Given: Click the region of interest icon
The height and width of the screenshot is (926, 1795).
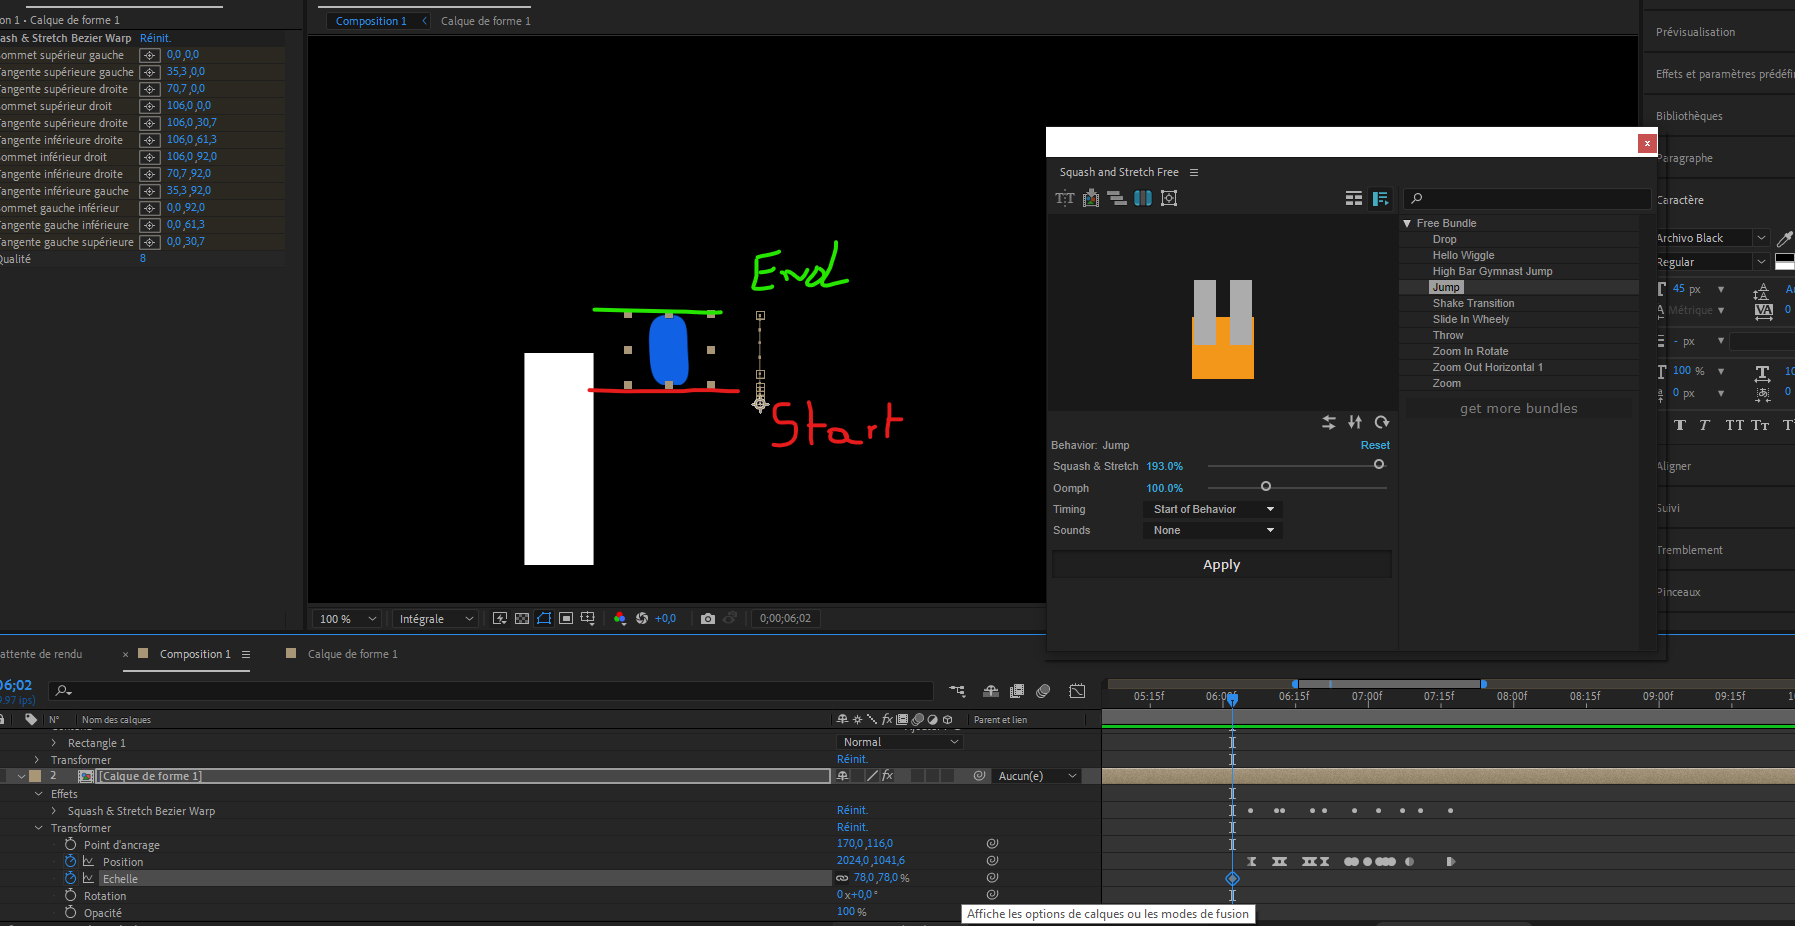Looking at the screenshot, I should [566, 618].
